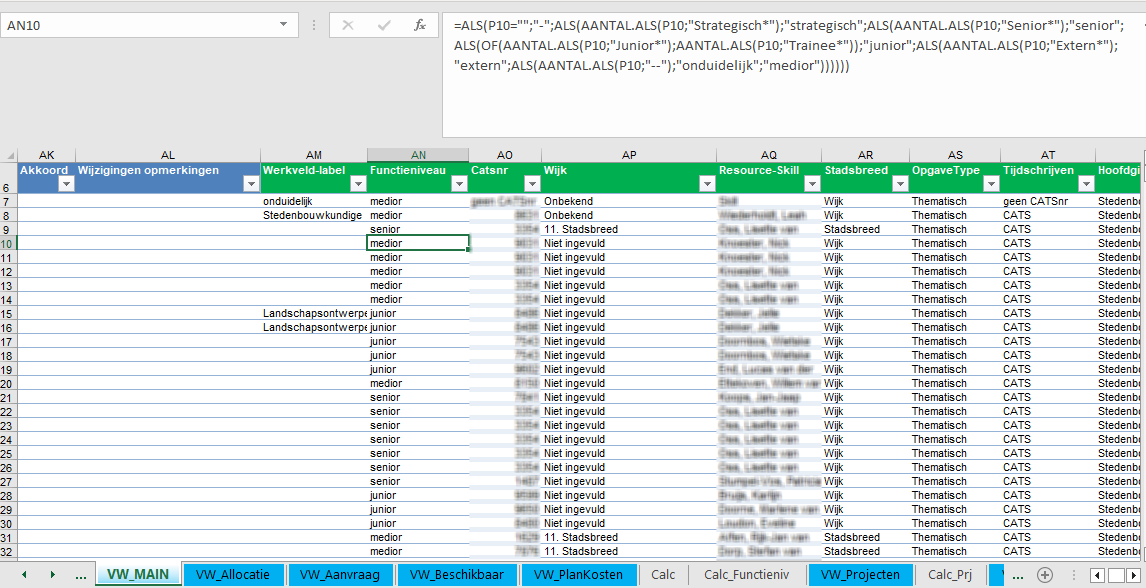Image resolution: width=1146 pixels, height=588 pixels.
Task: Click the ellipsis for hidden sheet tabs
Action: (x=81, y=575)
